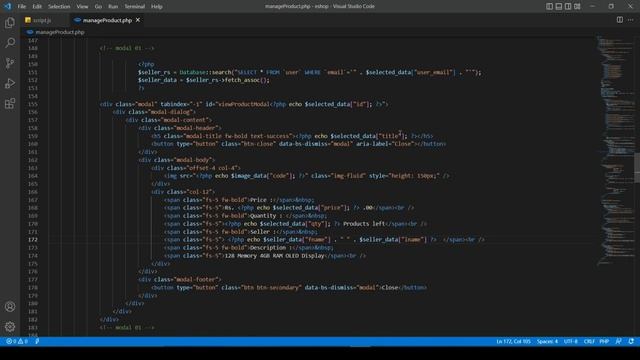Screen dimensions: 640x360
Task: Click line number 172 in gutter
Action: click(x=33, y=240)
